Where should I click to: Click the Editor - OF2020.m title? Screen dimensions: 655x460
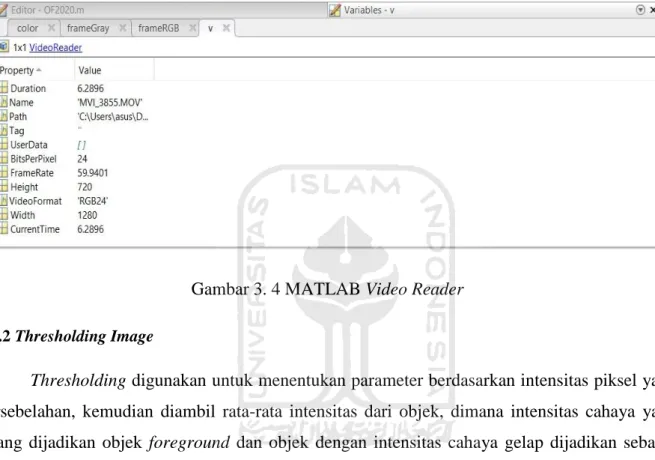[48, 10]
